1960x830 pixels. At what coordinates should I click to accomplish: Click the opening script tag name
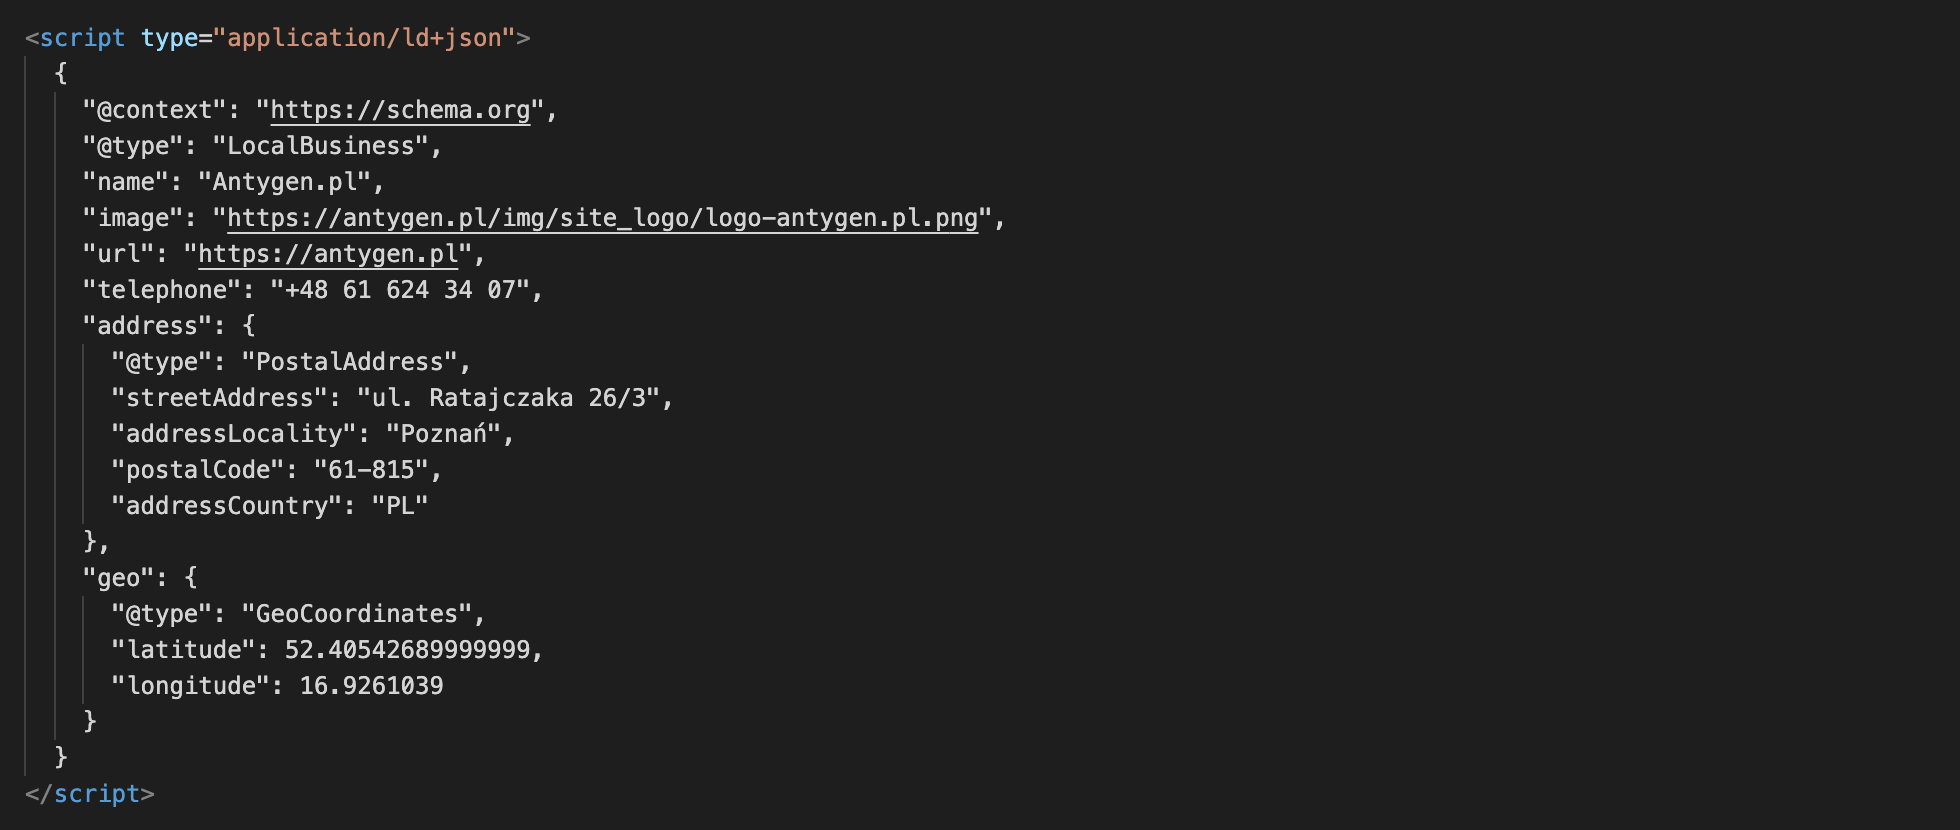pyautogui.click(x=82, y=38)
